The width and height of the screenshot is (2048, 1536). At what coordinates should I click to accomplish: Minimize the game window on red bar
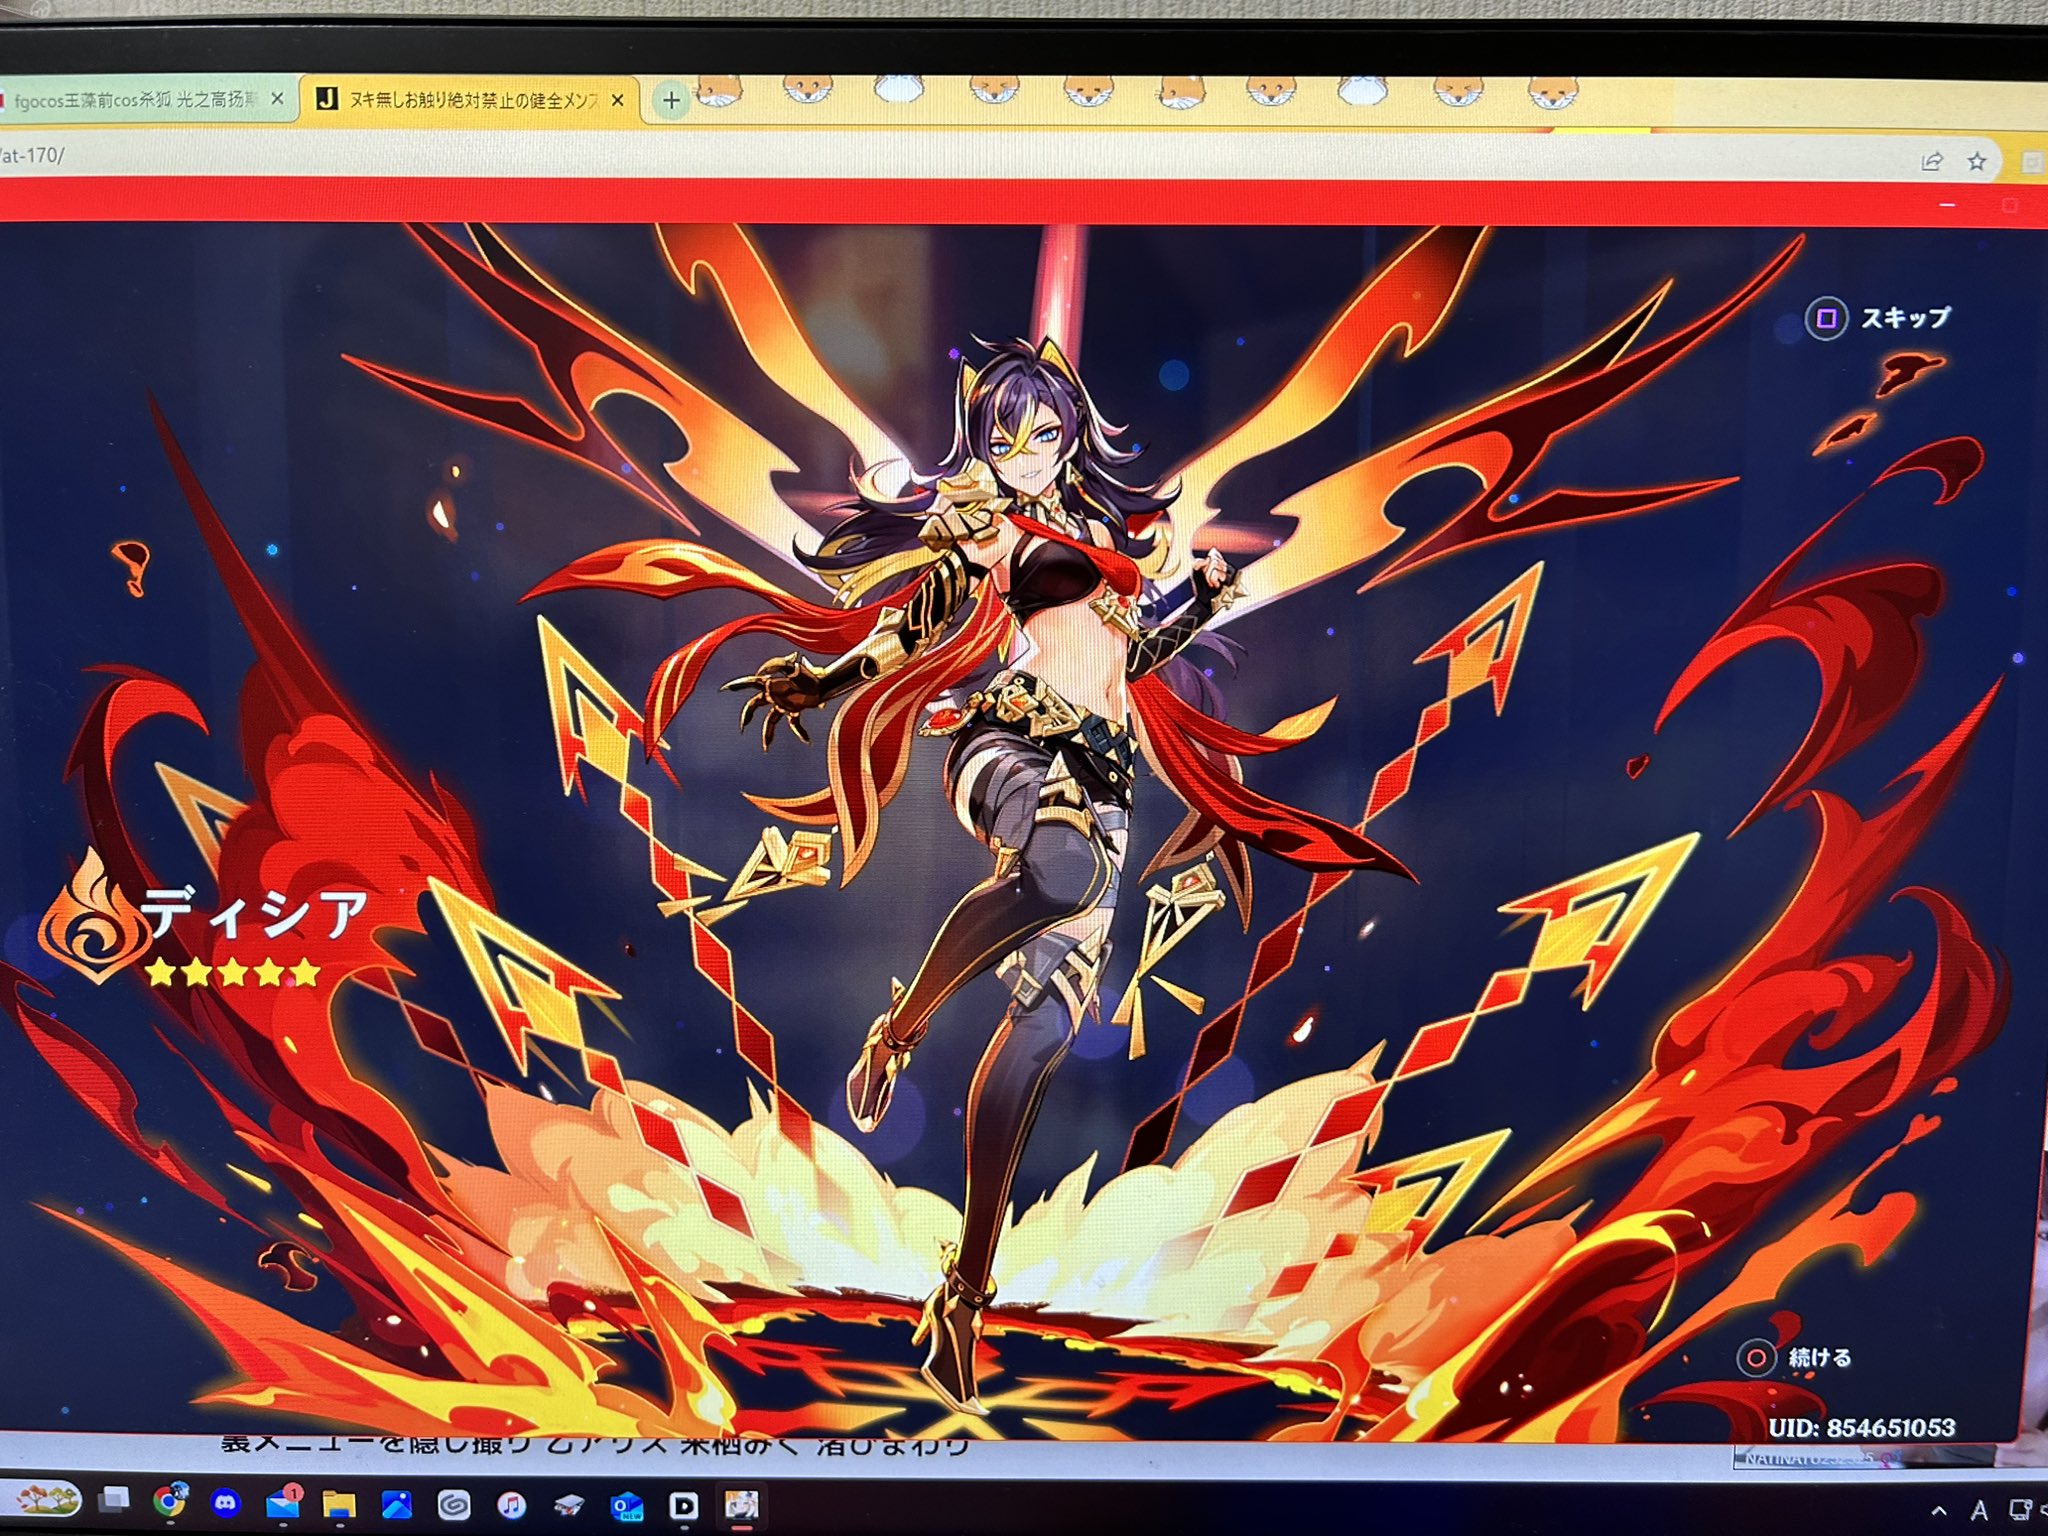tap(1947, 206)
